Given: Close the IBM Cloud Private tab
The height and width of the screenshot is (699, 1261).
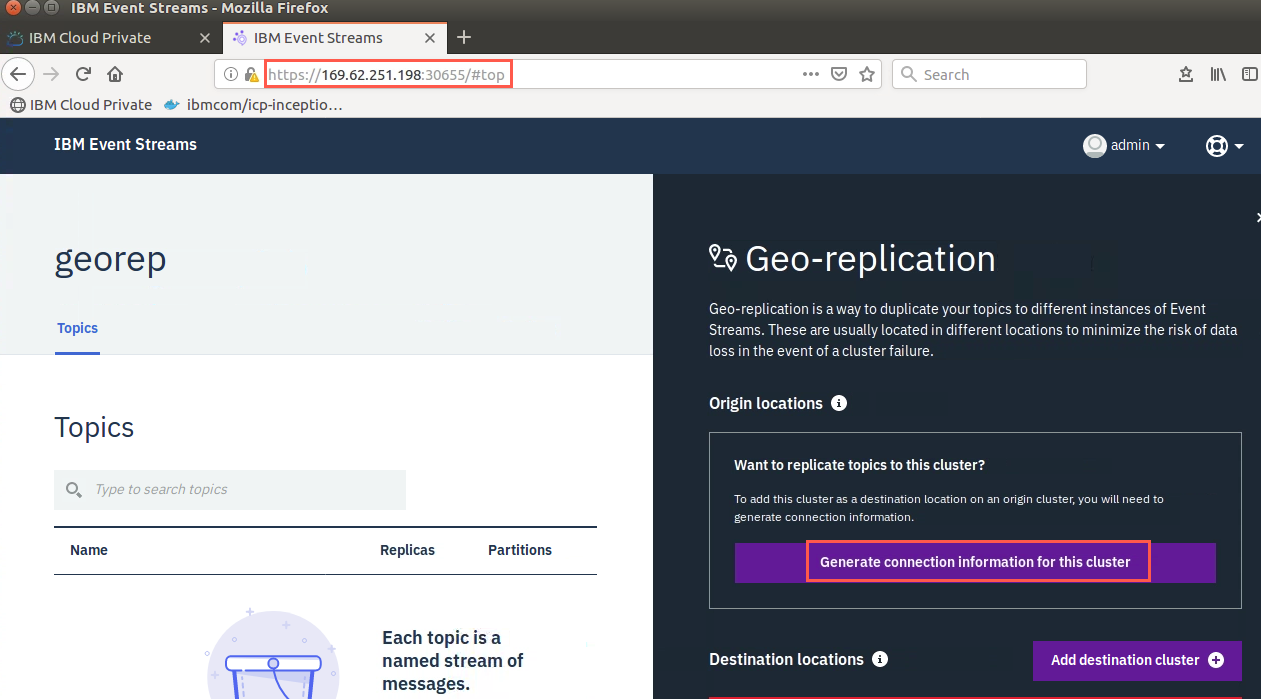Looking at the screenshot, I should pos(204,38).
